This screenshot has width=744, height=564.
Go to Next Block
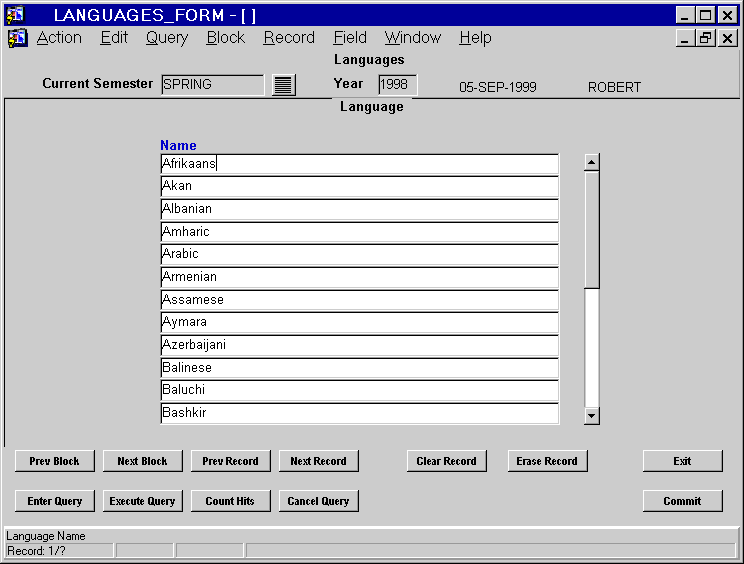(142, 461)
